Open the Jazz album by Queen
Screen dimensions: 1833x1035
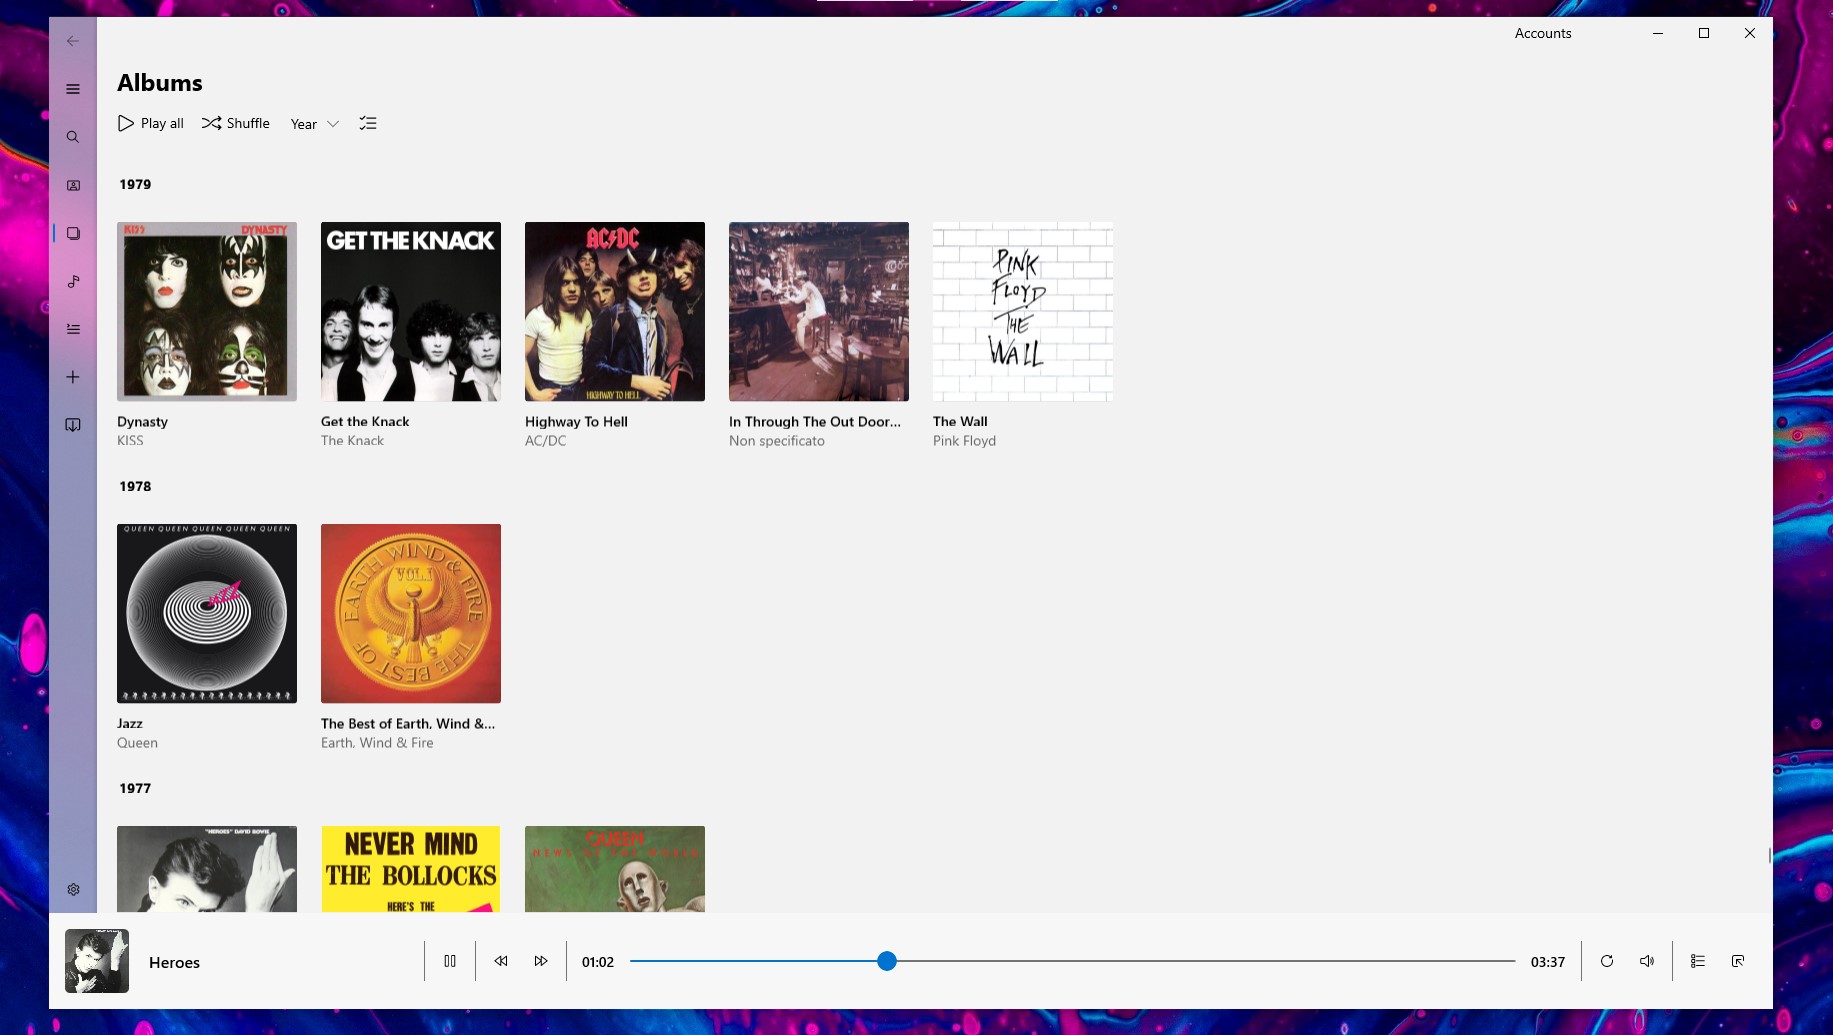tap(207, 614)
